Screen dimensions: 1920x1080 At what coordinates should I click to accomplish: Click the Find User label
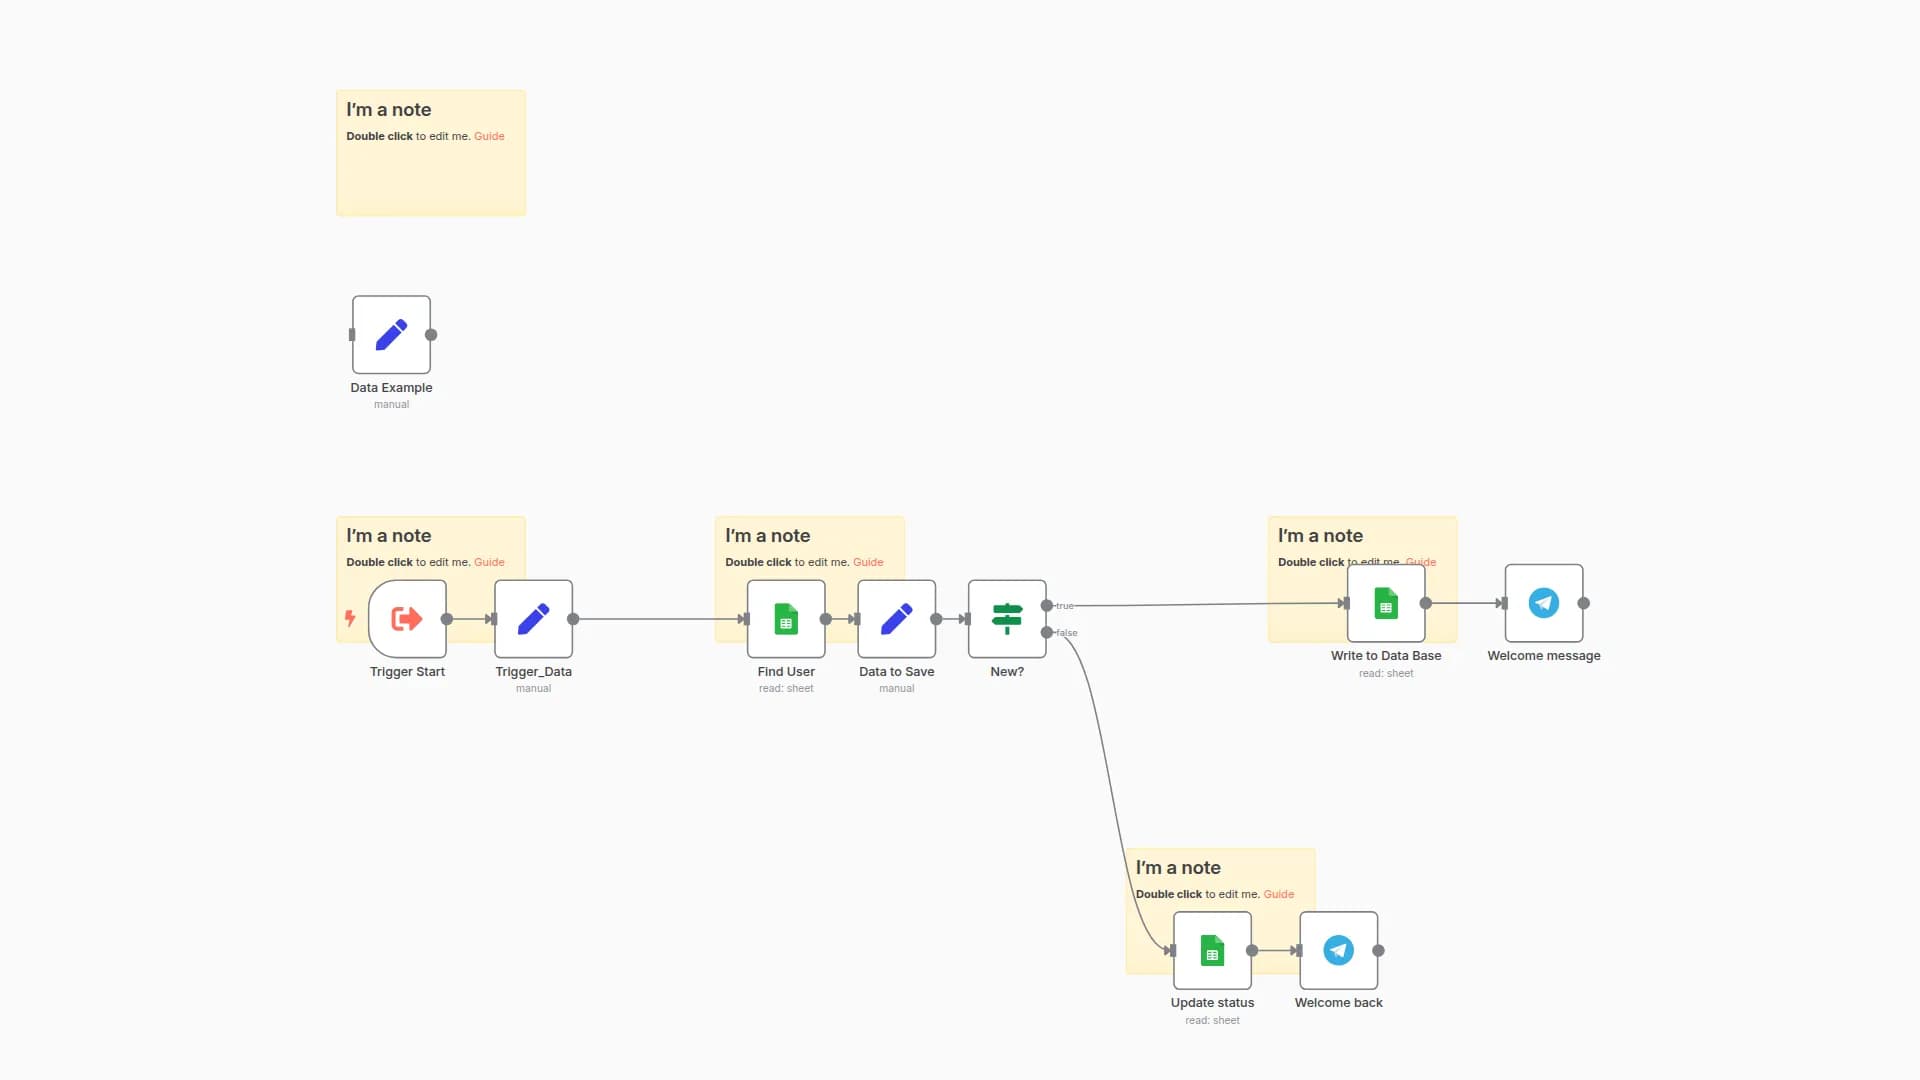point(786,672)
